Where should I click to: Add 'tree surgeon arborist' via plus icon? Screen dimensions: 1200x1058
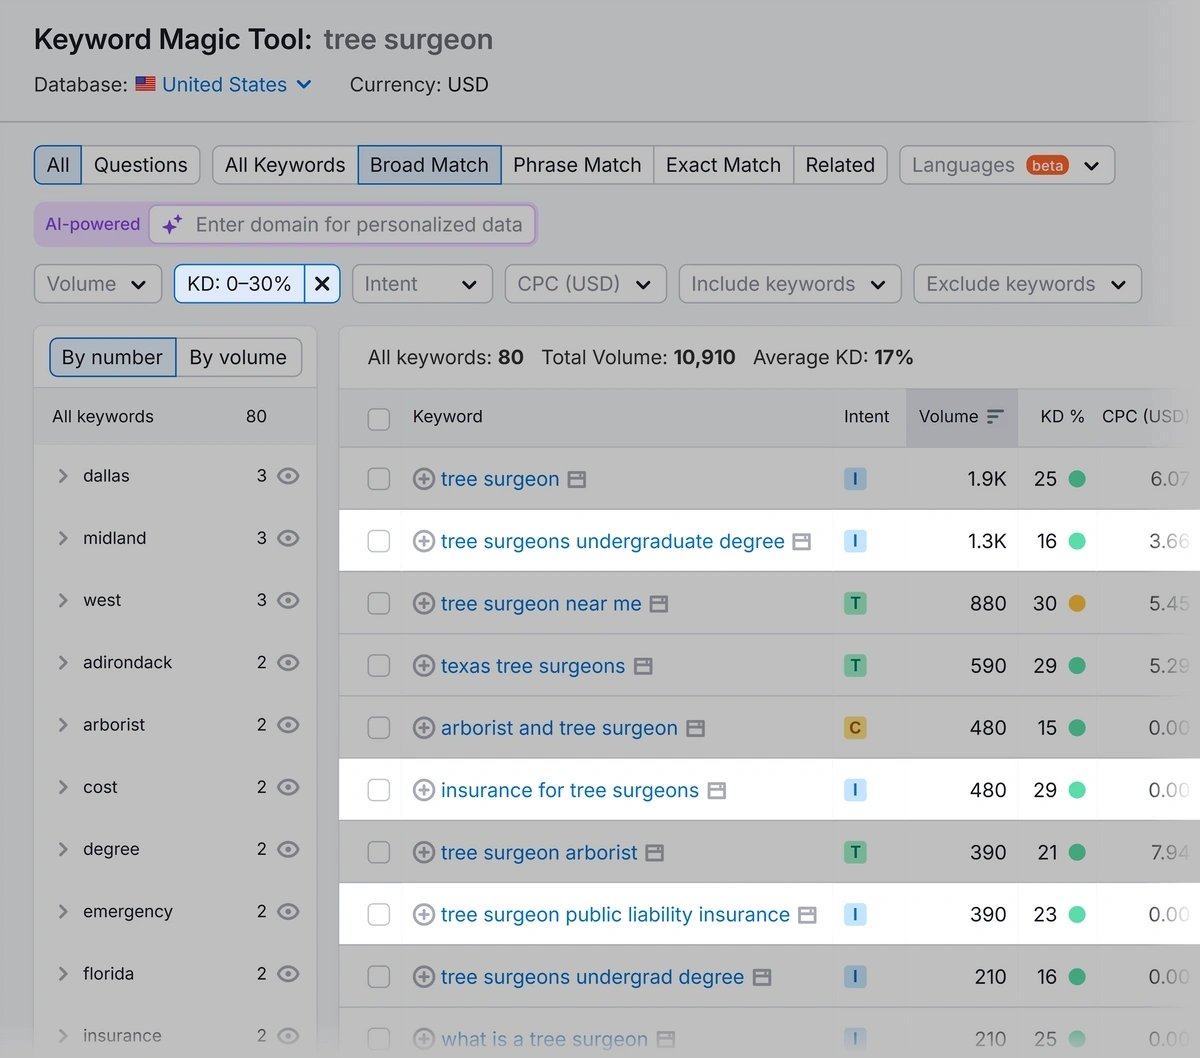click(x=424, y=852)
